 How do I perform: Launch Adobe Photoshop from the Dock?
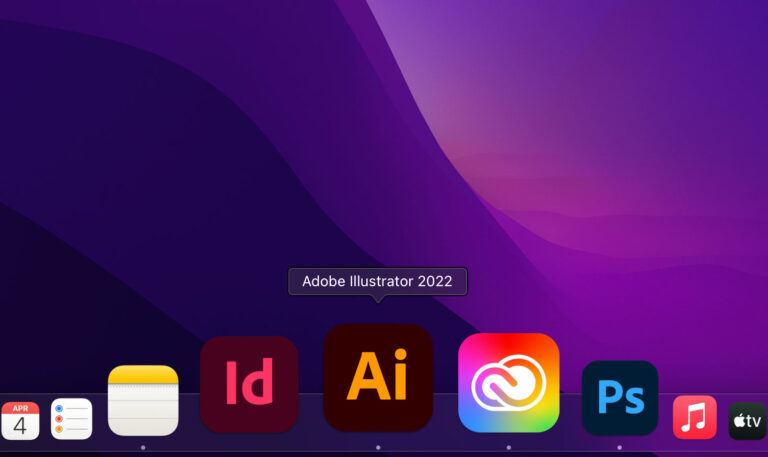click(620, 398)
